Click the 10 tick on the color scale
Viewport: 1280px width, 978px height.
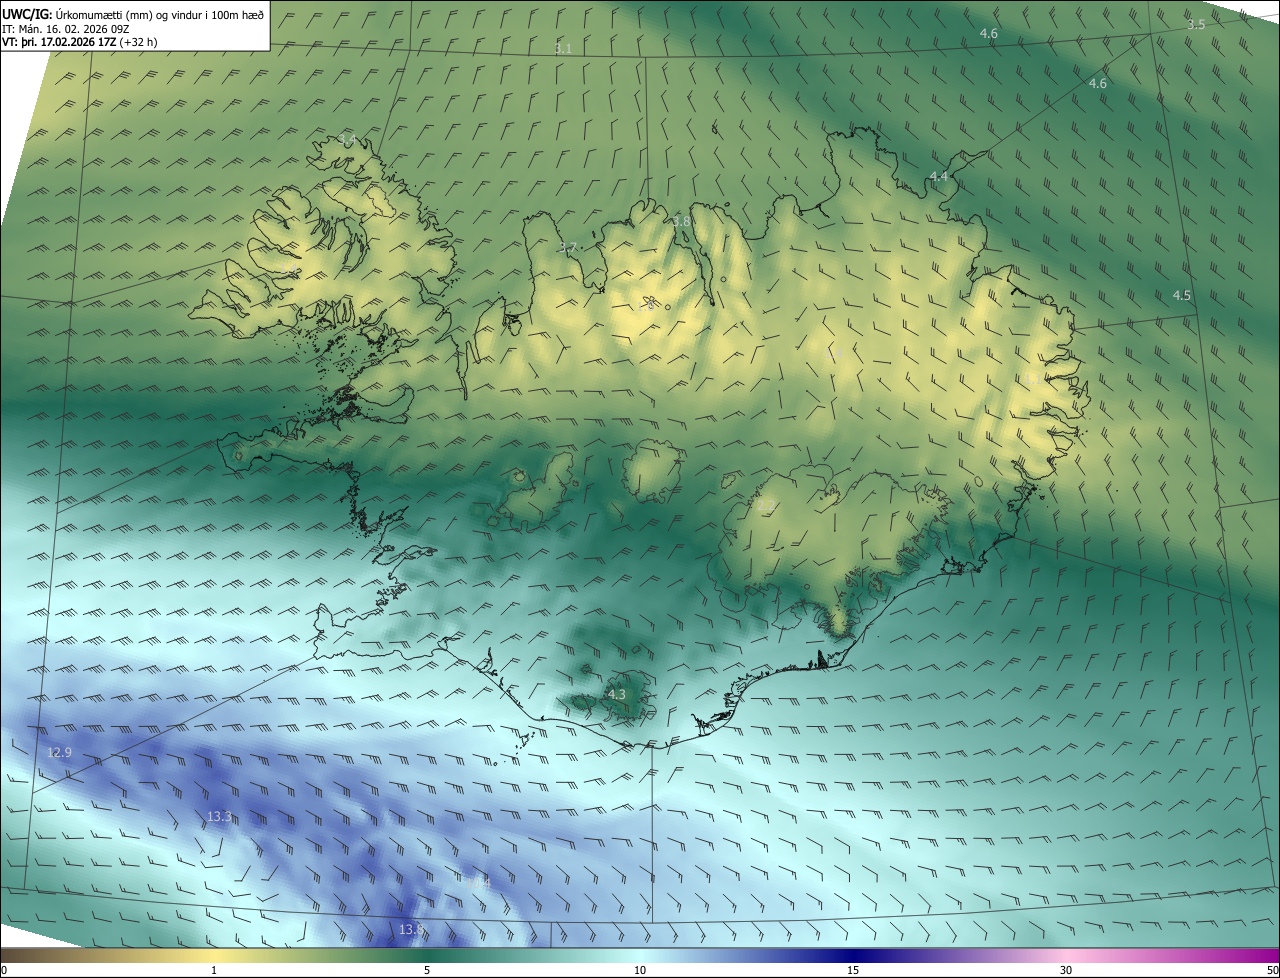(640, 970)
